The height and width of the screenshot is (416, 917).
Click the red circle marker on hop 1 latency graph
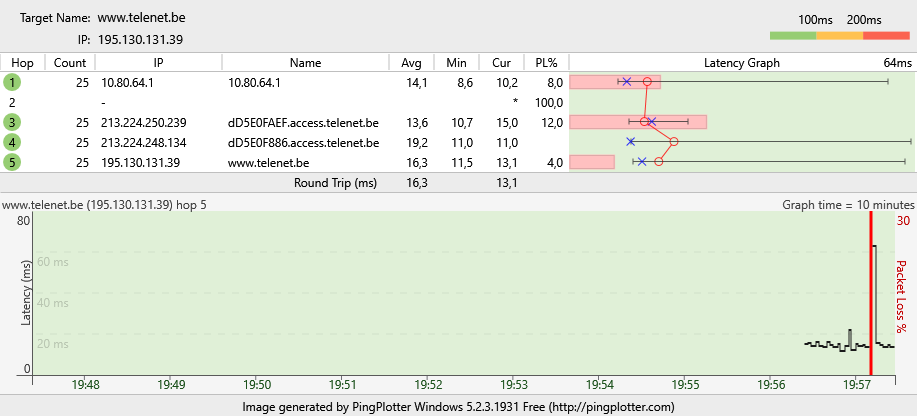(647, 82)
